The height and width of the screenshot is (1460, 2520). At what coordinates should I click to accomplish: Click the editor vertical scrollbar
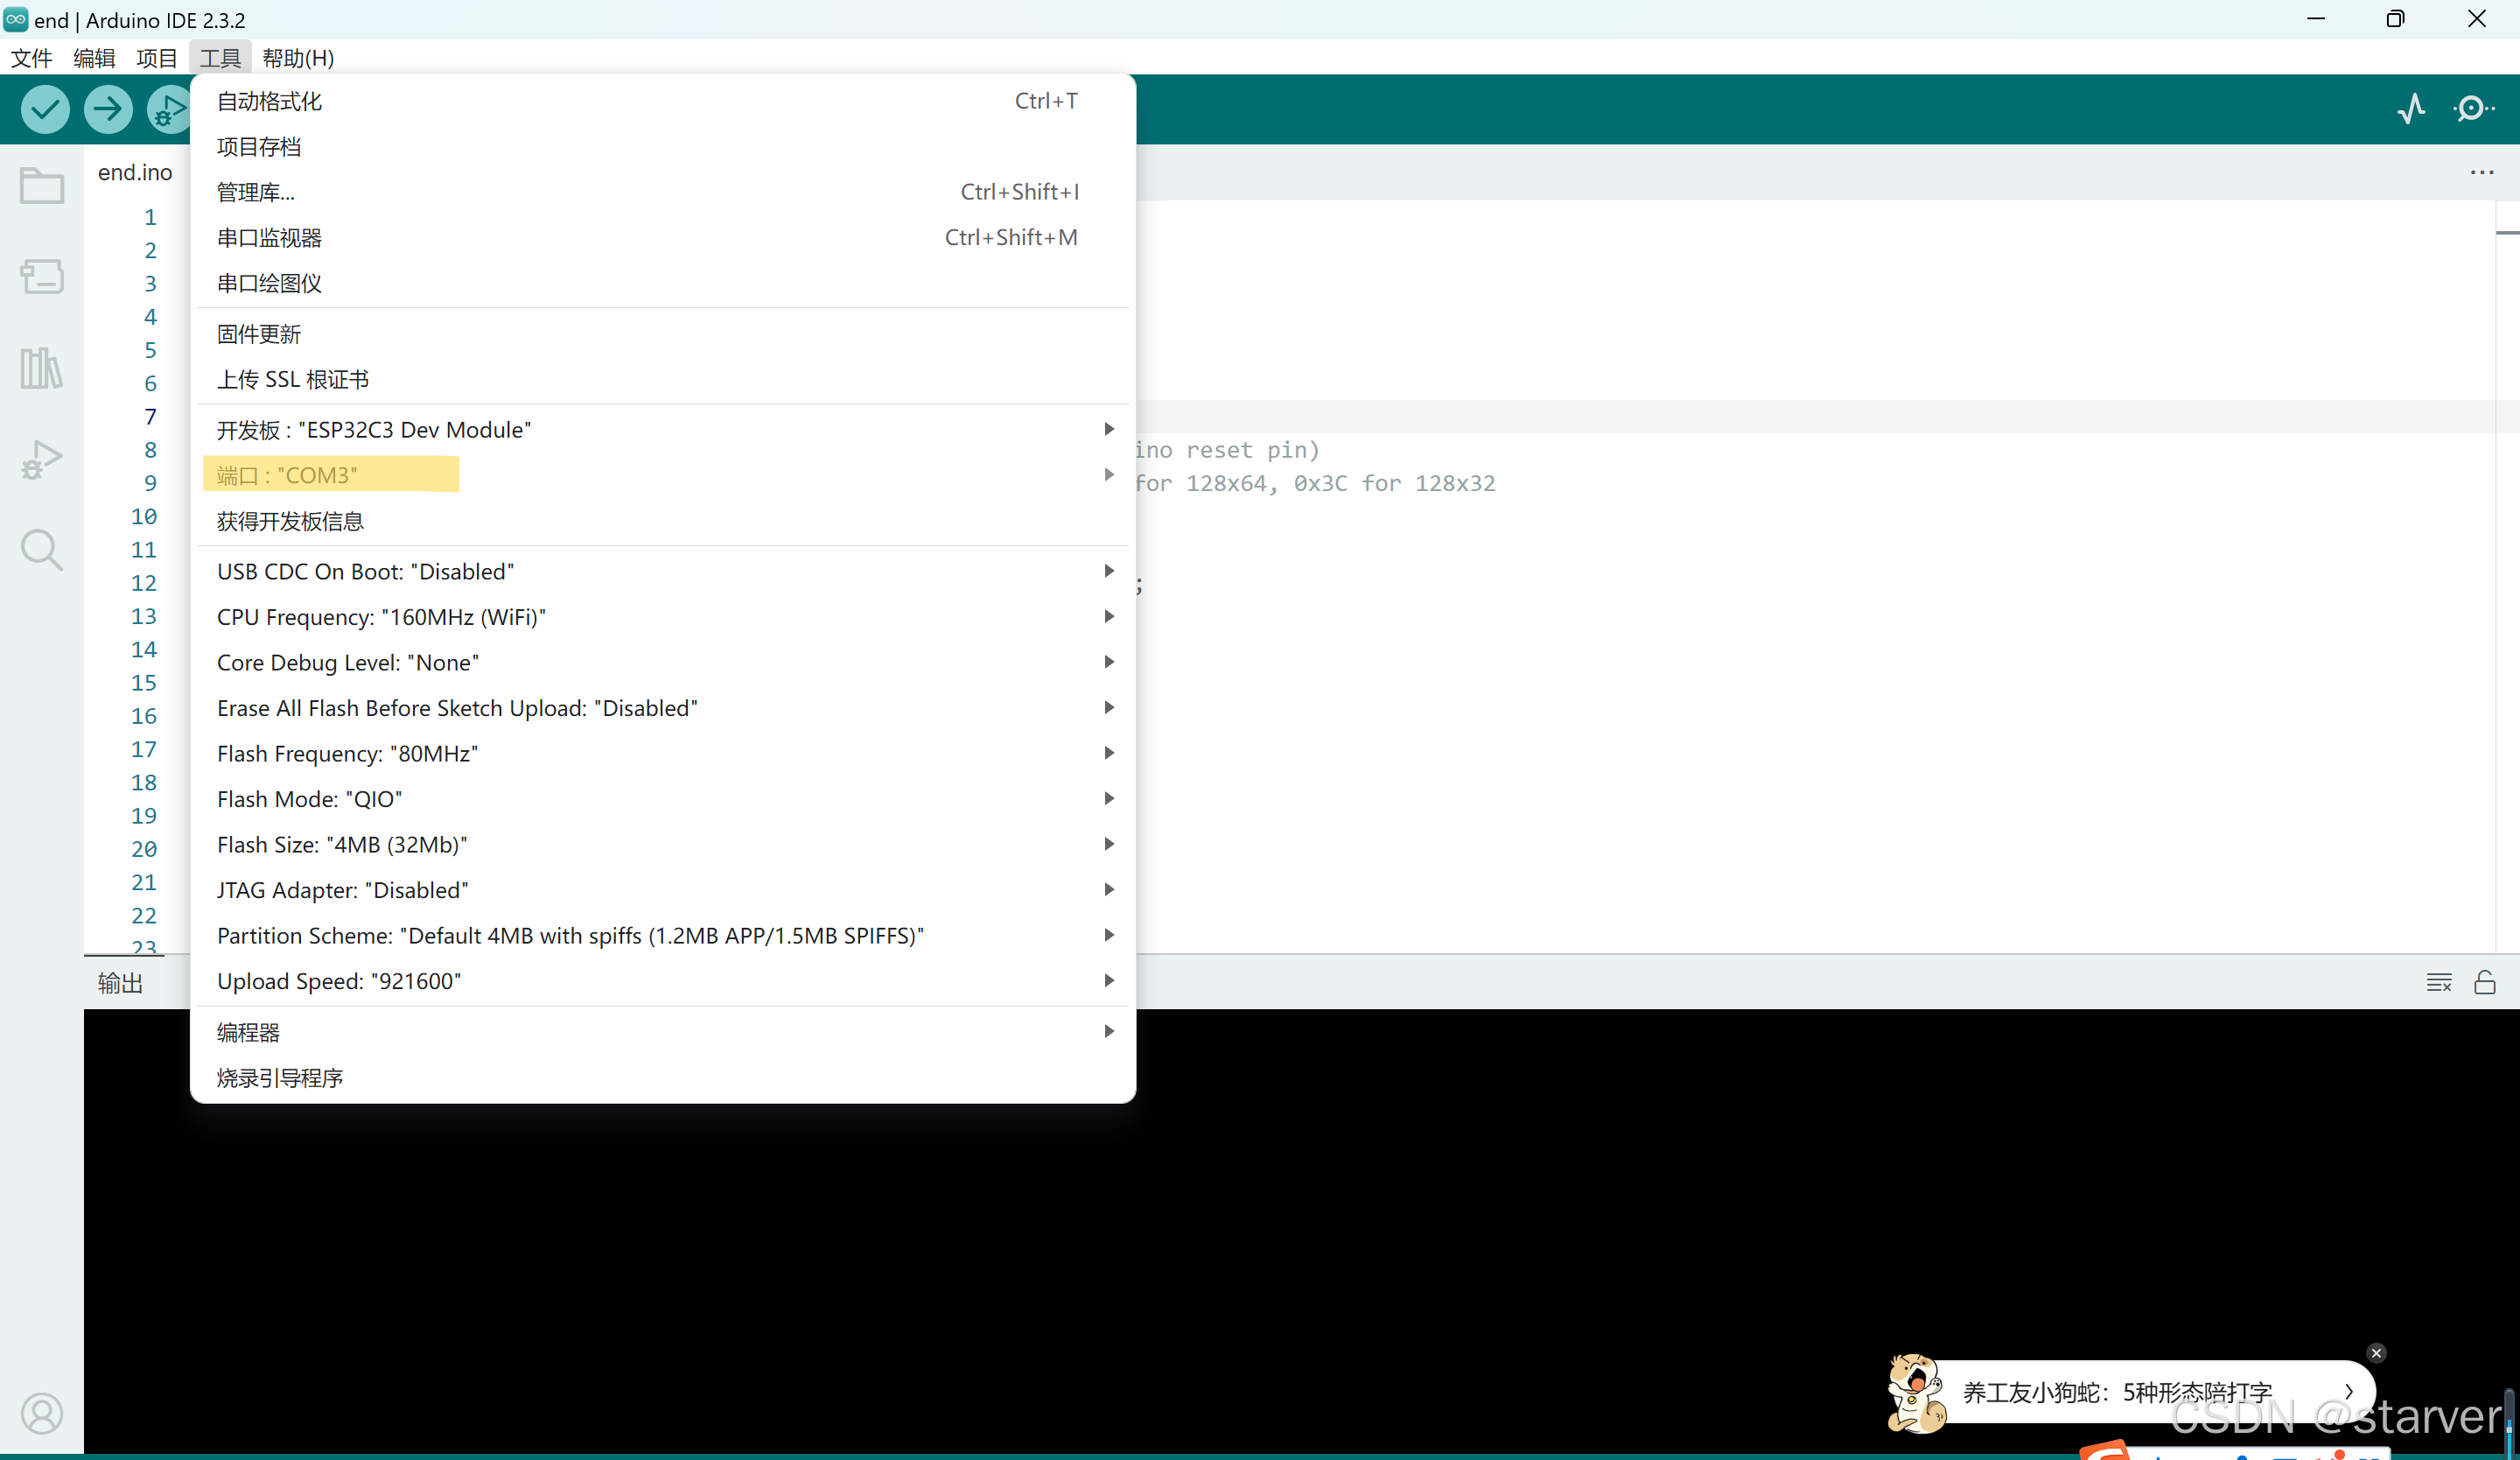(x=2507, y=576)
